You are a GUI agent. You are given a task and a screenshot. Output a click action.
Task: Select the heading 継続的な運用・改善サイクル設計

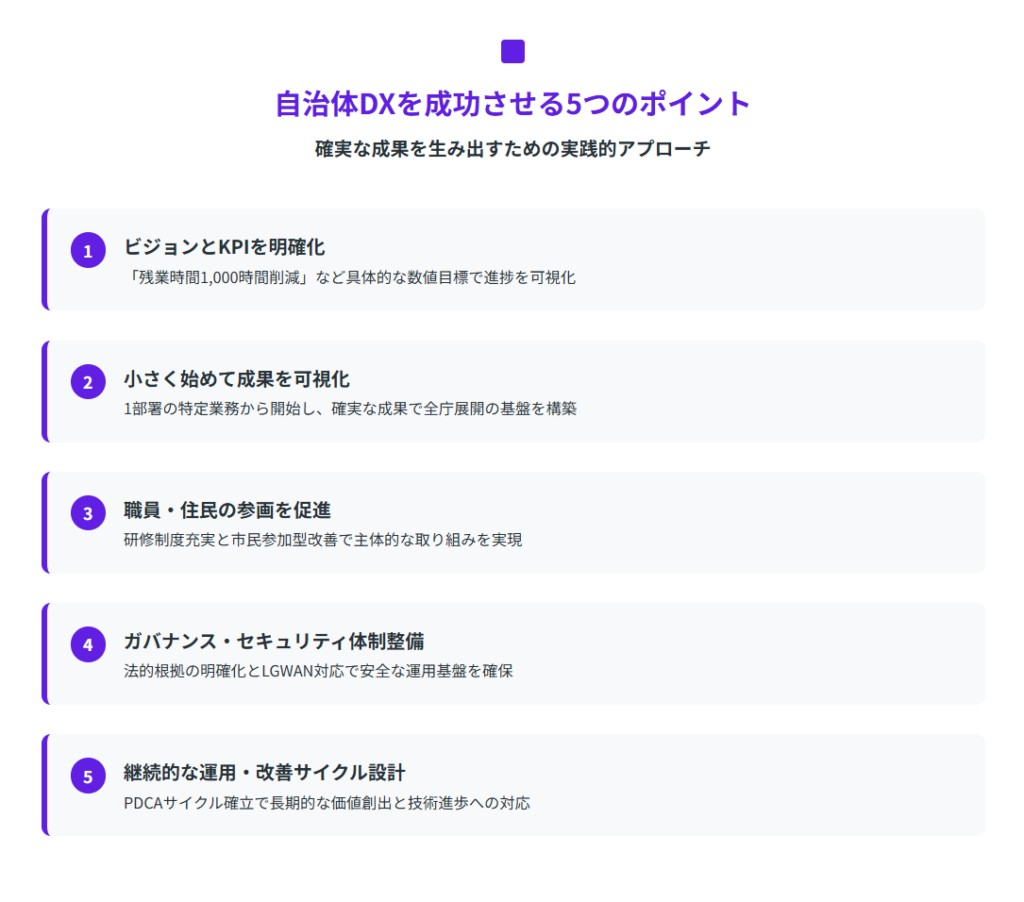point(264,772)
